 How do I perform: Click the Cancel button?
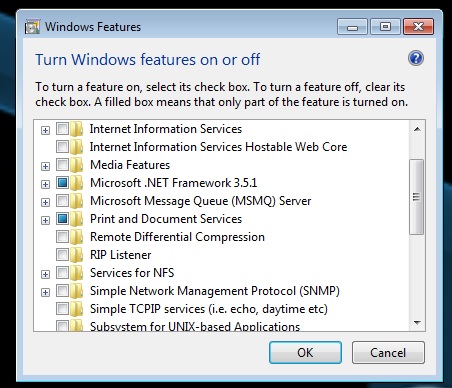(388, 352)
